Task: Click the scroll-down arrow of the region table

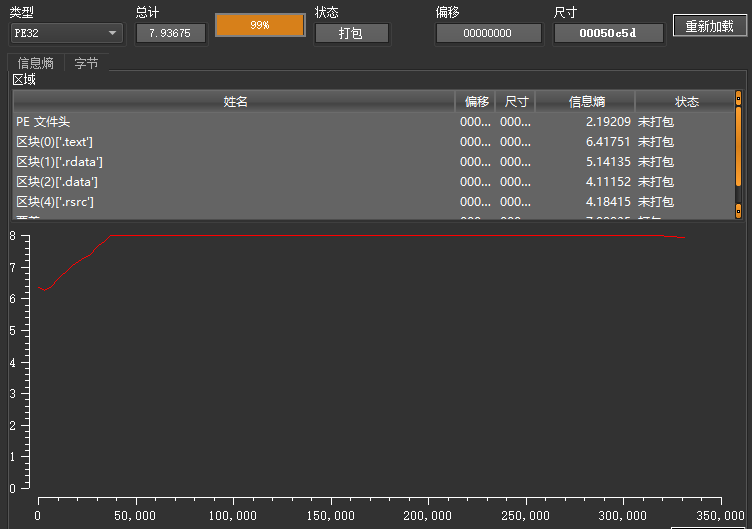Action: 739,211
